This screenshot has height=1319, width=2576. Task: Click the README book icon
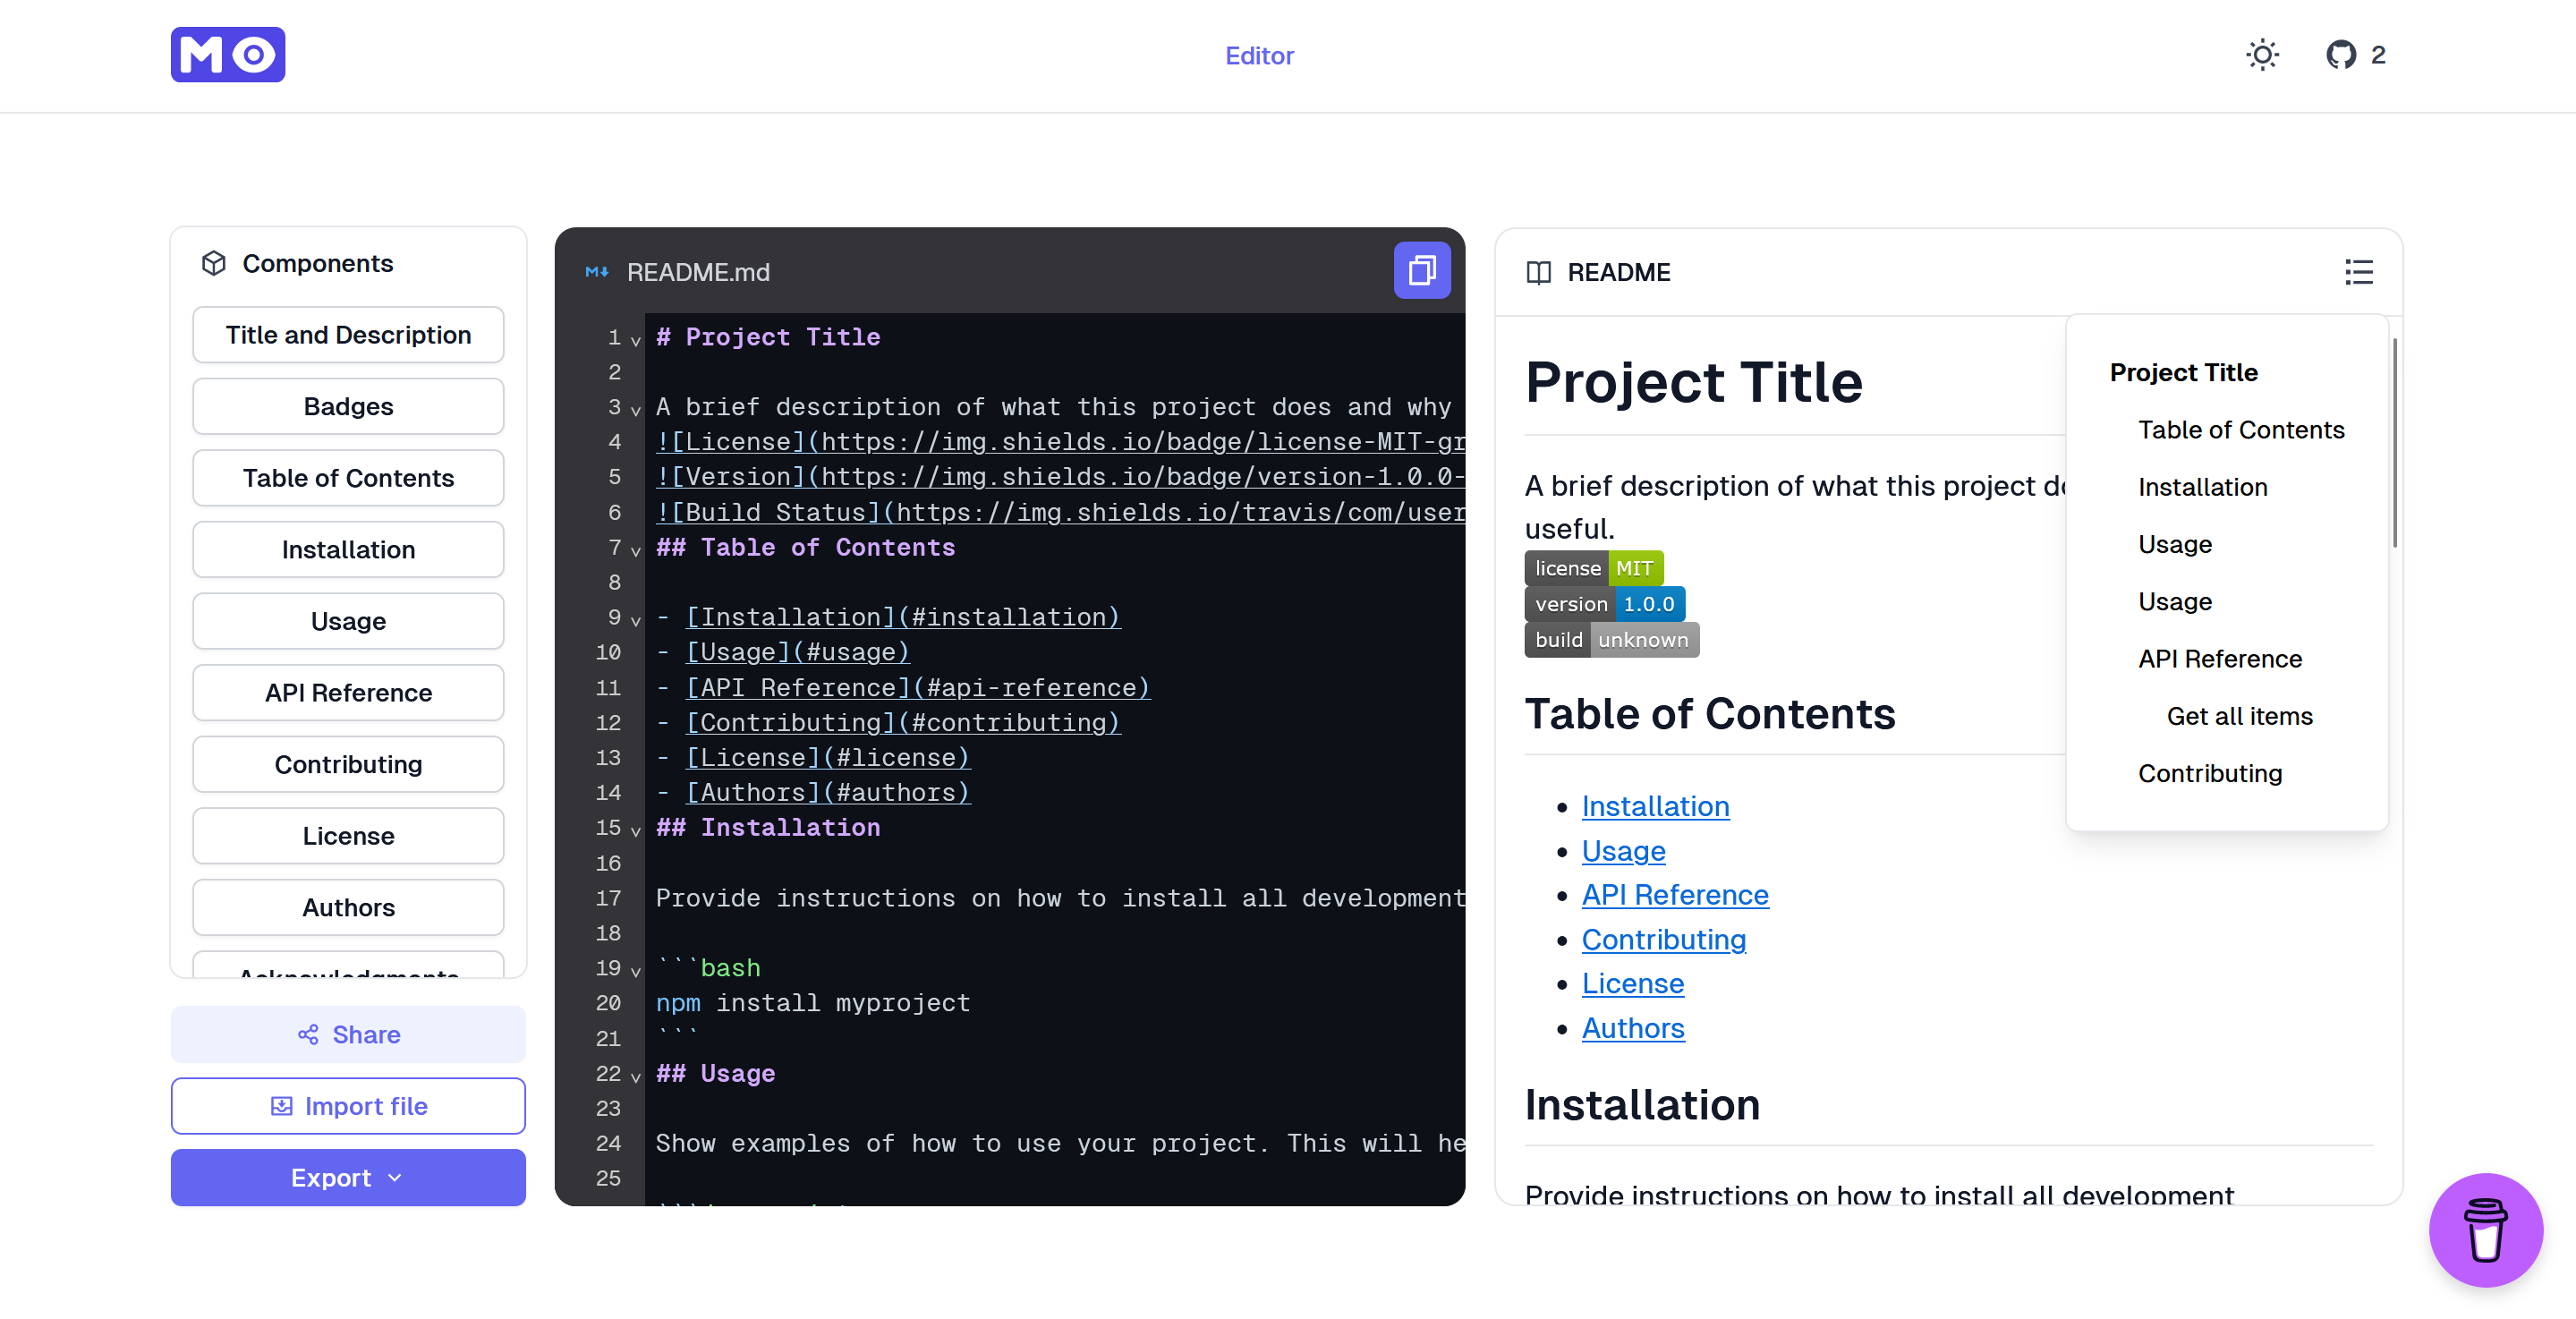pos(1539,272)
